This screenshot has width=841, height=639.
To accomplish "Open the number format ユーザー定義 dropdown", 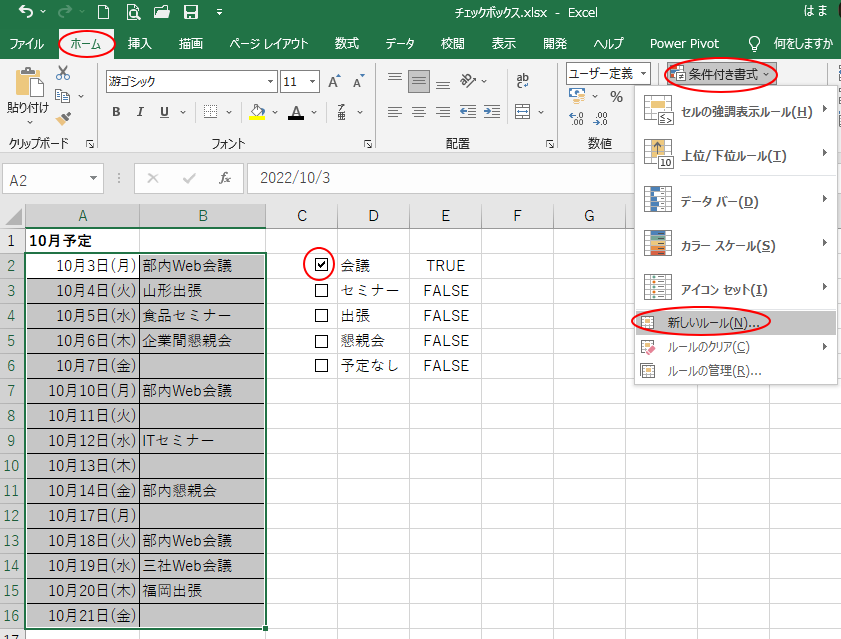I will pos(643,74).
